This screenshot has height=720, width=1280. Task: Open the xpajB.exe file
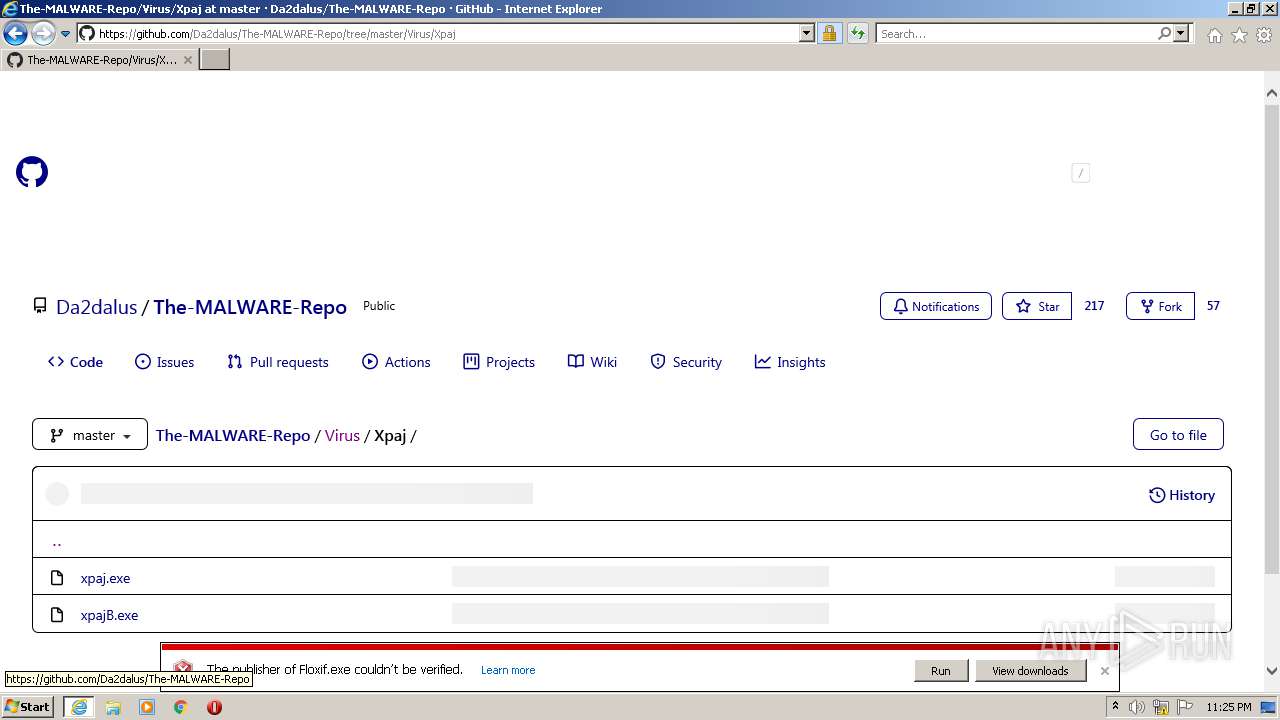coord(109,615)
